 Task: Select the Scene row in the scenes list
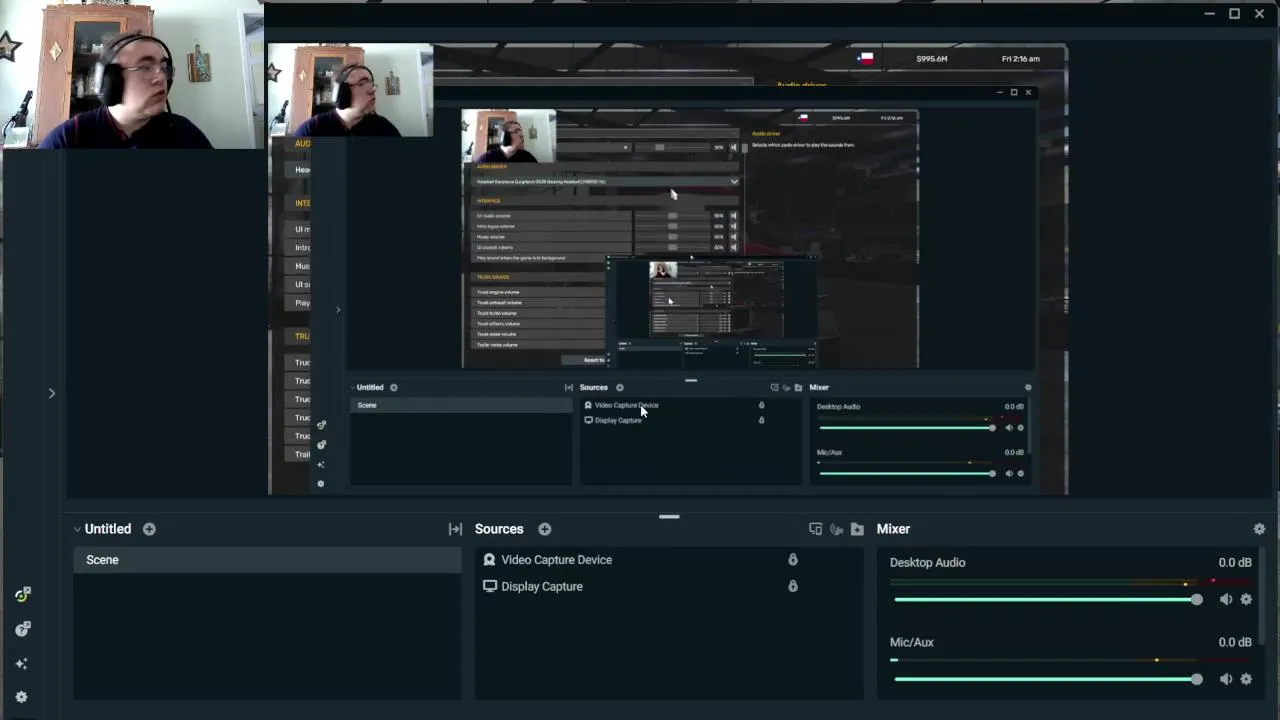point(267,560)
